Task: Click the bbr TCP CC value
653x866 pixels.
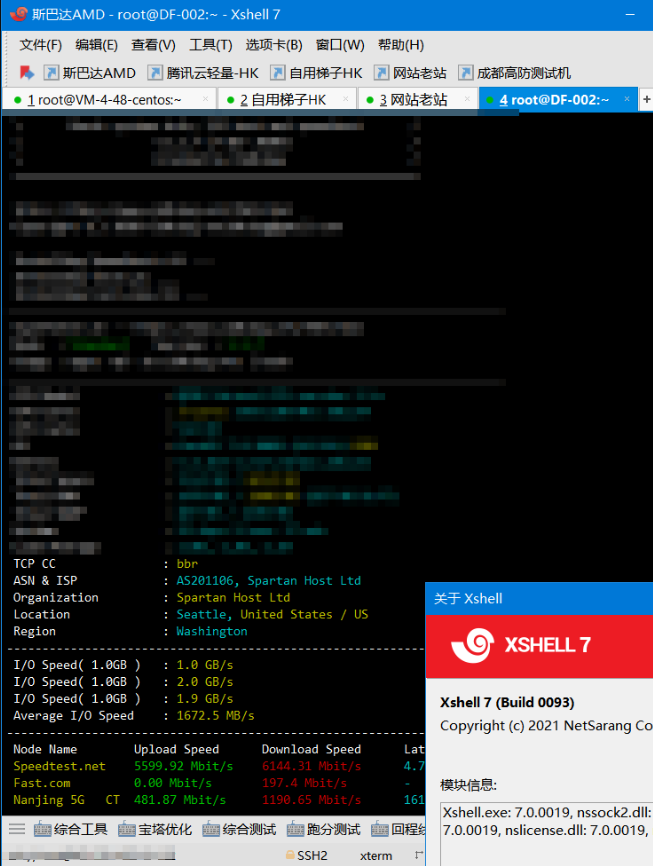Action: click(x=187, y=563)
